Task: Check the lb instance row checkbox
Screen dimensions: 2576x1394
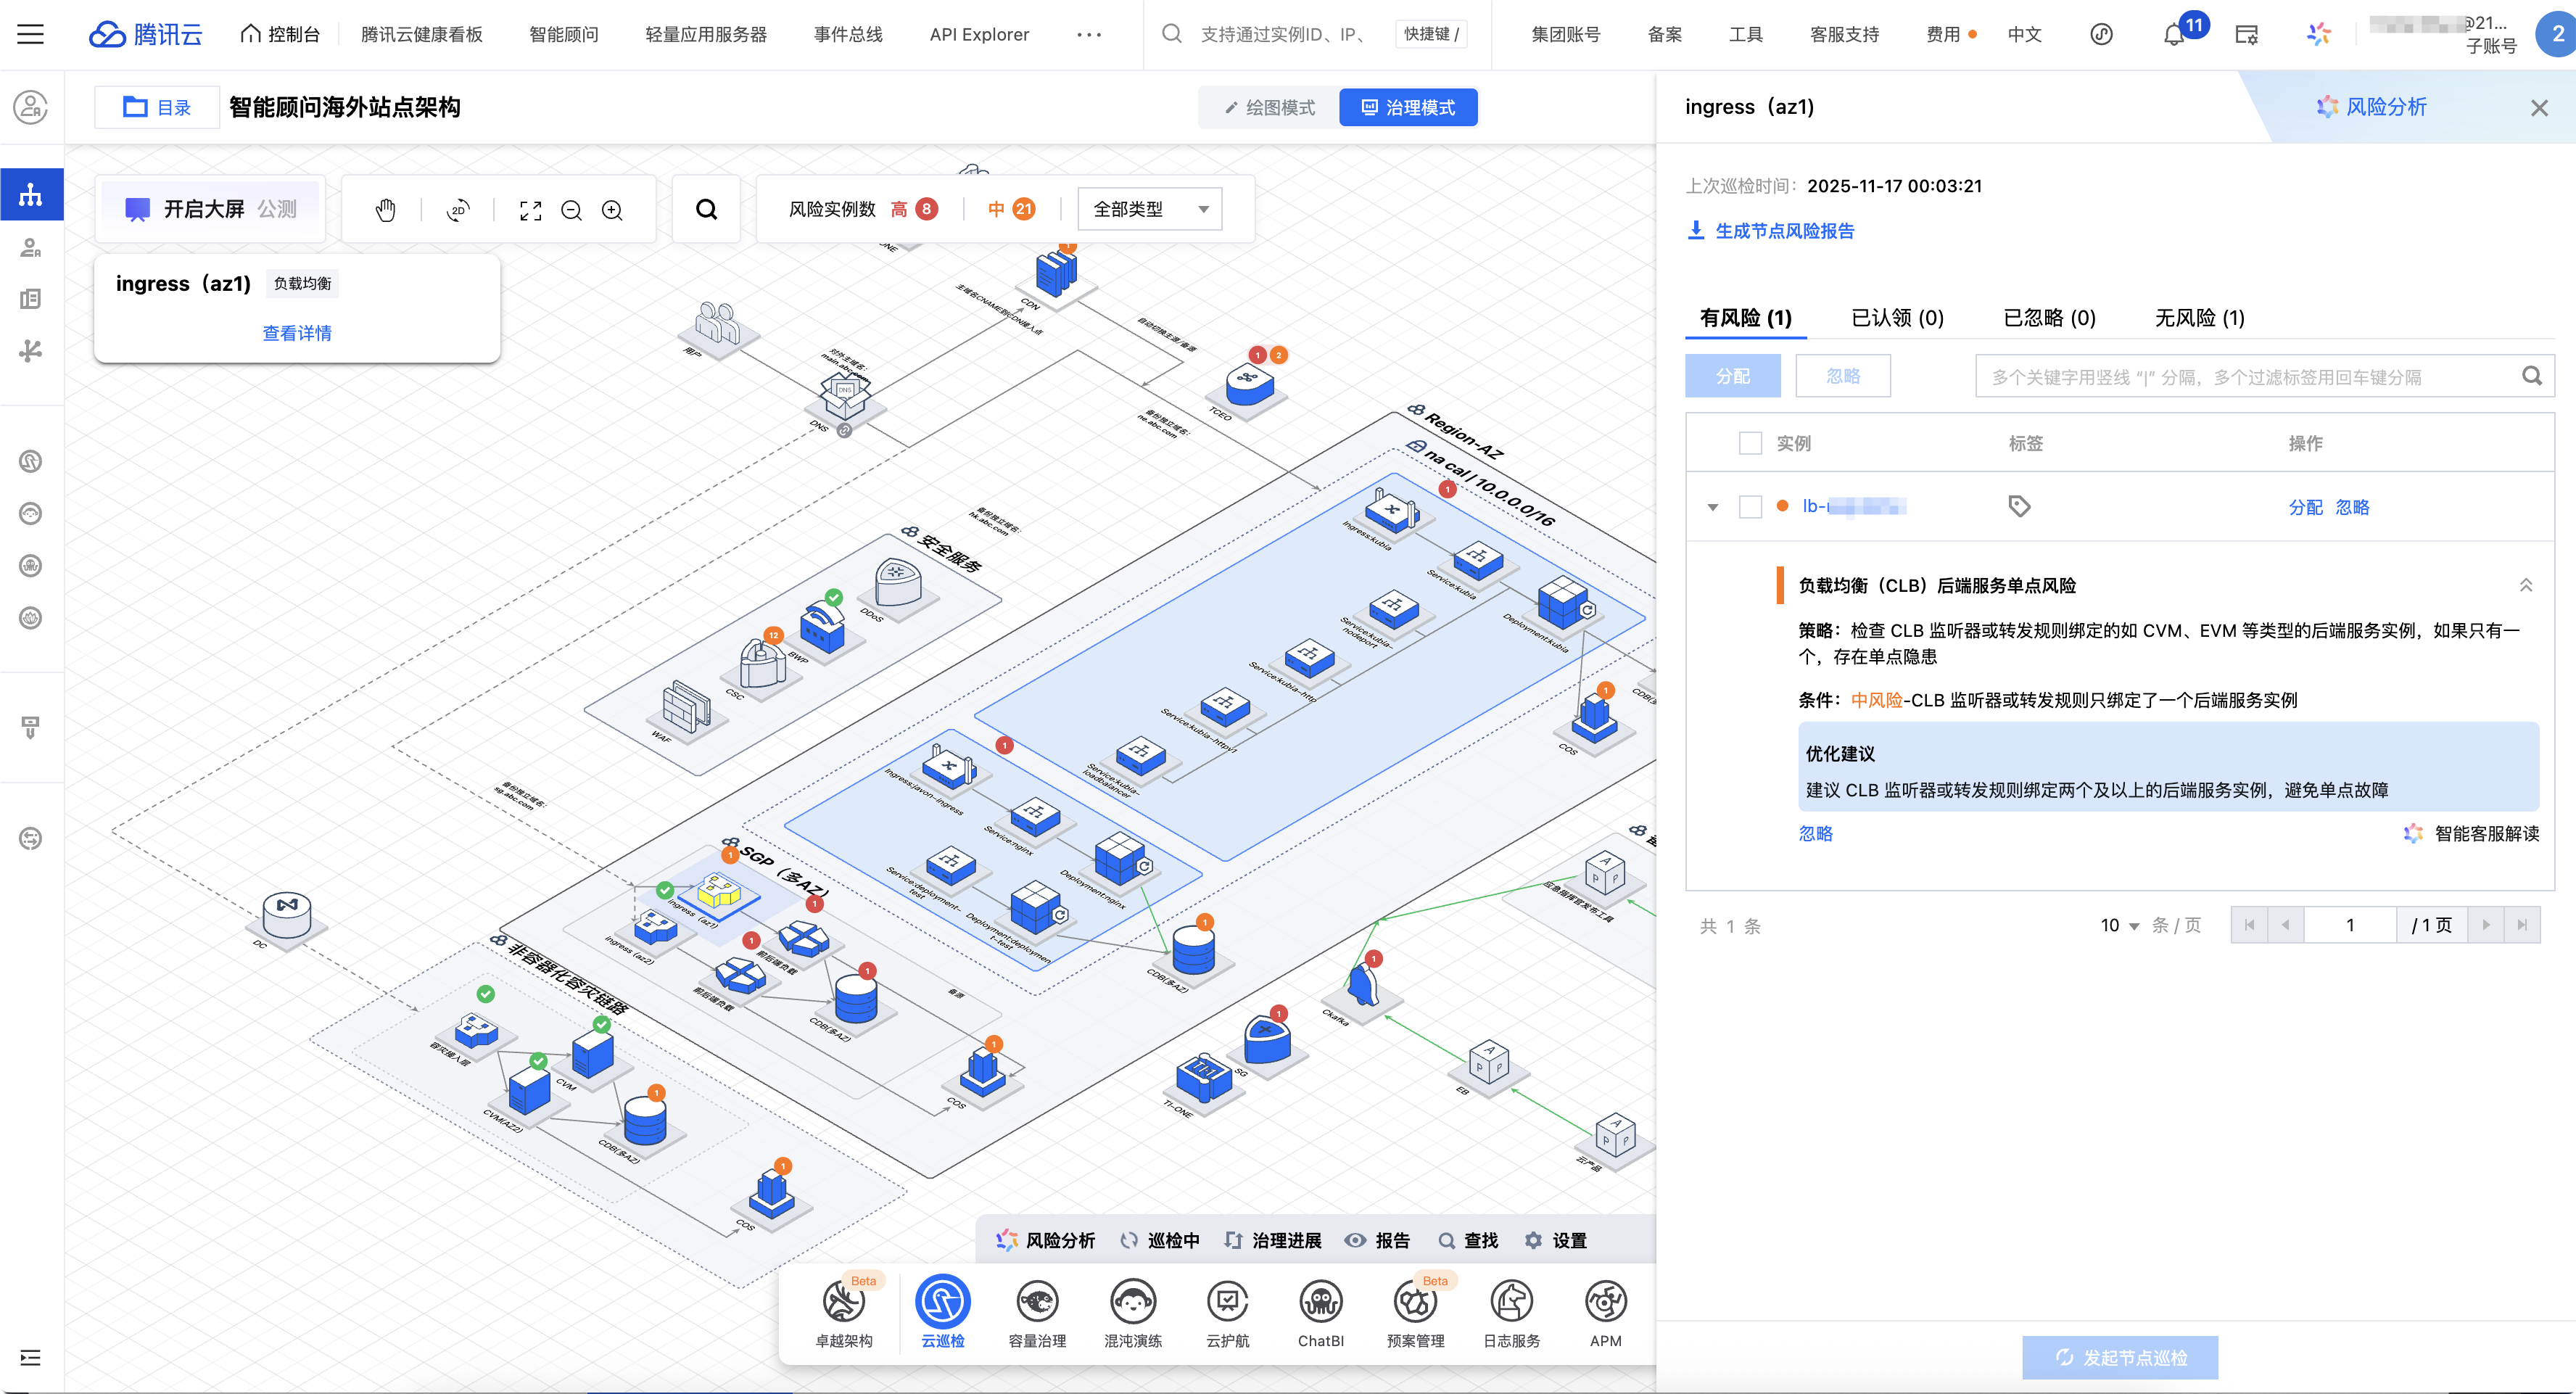Action: click(1750, 507)
